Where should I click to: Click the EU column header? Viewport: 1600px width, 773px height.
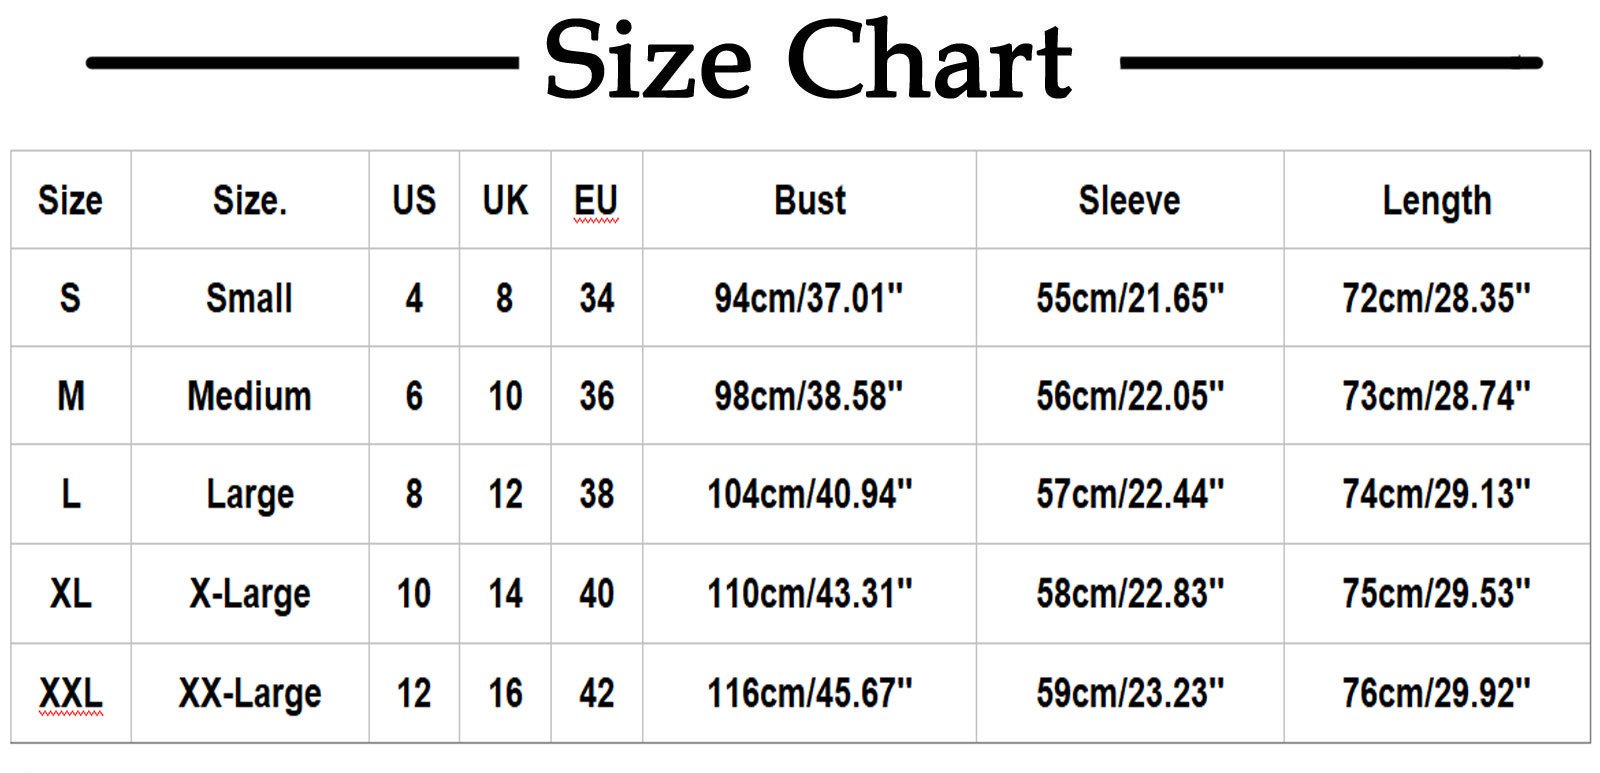click(x=596, y=201)
